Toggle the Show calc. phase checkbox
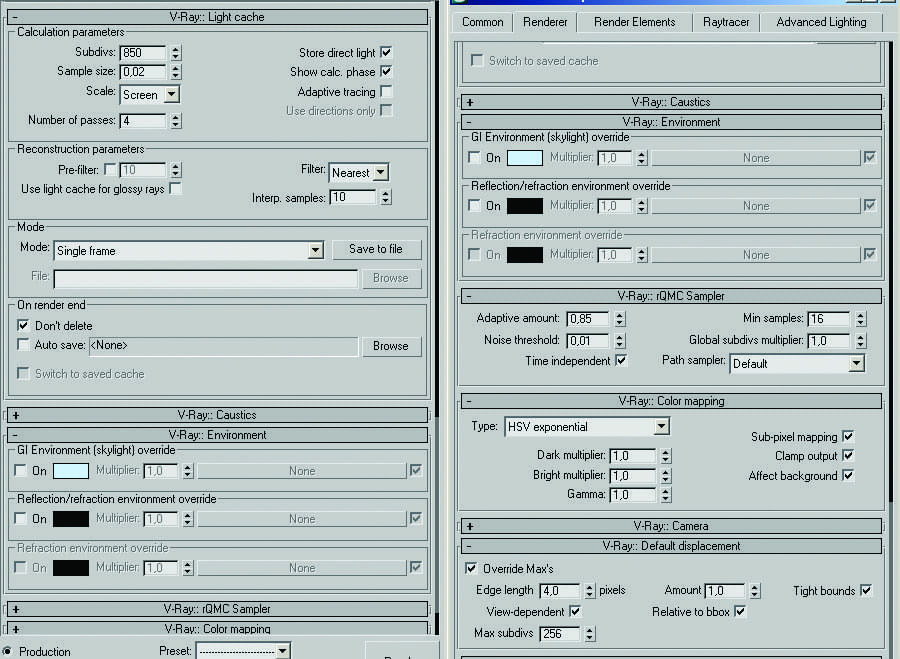The width and height of the screenshot is (900, 659). [x=386, y=71]
